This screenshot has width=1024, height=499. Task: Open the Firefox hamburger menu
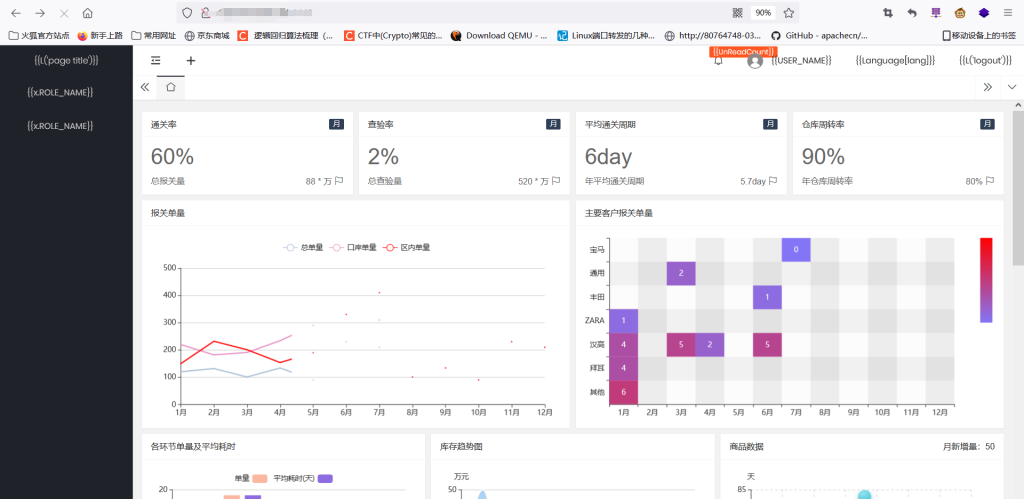pos(1008,13)
